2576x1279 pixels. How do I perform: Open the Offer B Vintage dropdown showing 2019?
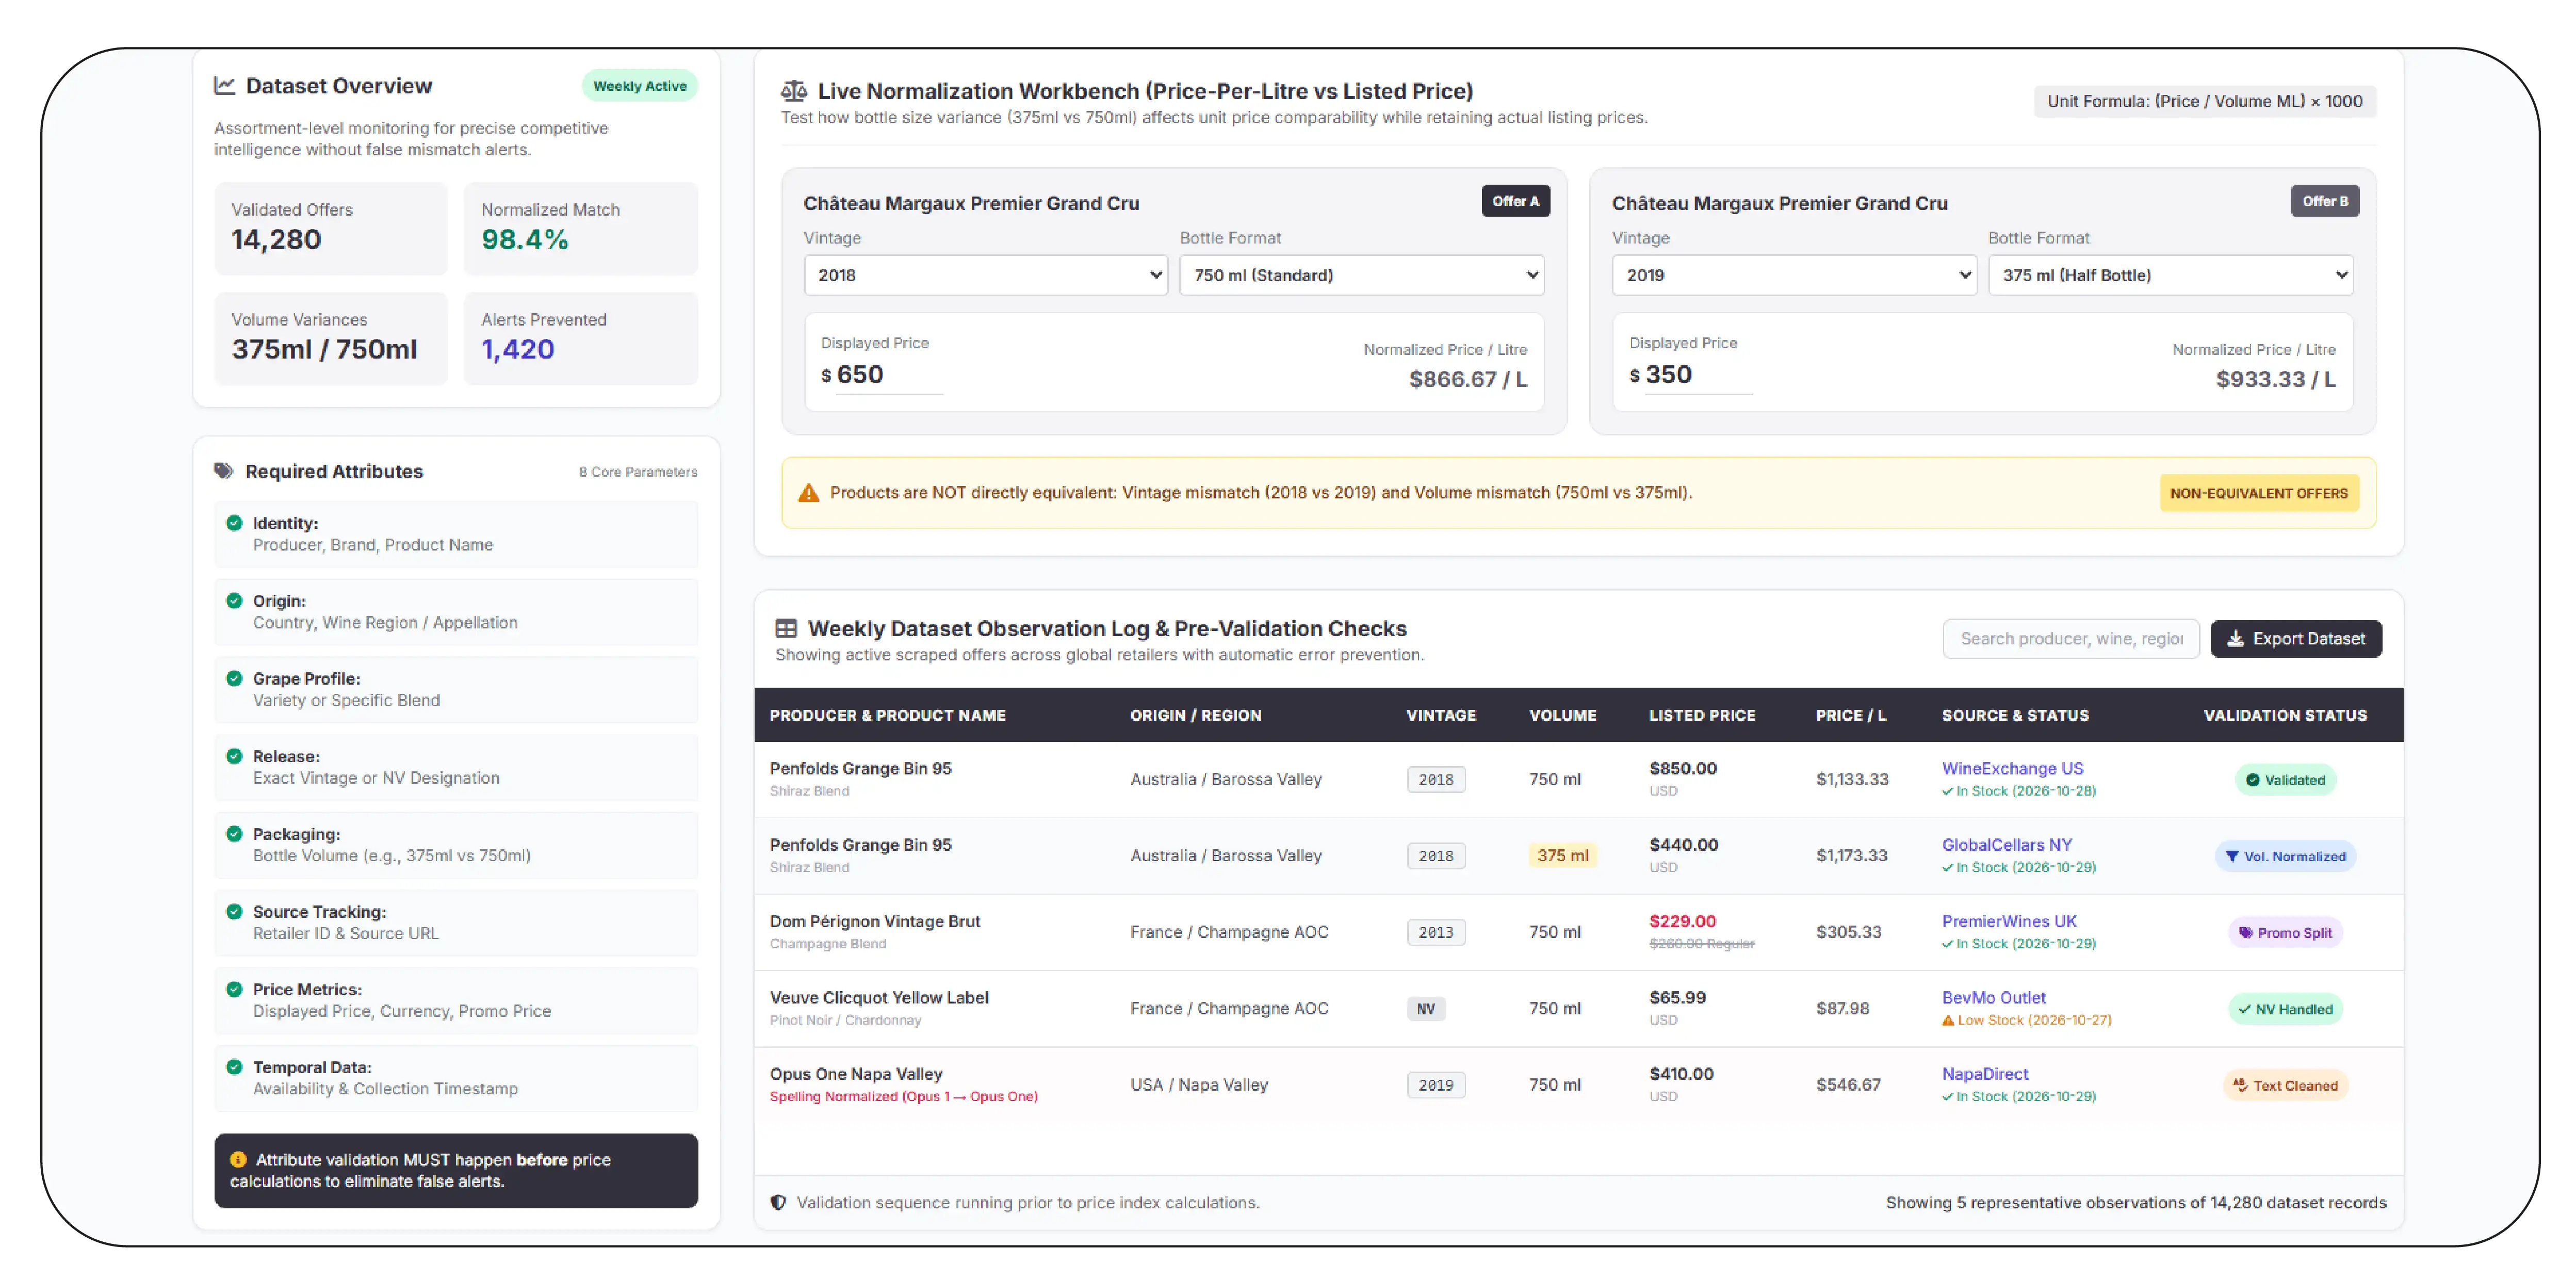pos(1794,275)
